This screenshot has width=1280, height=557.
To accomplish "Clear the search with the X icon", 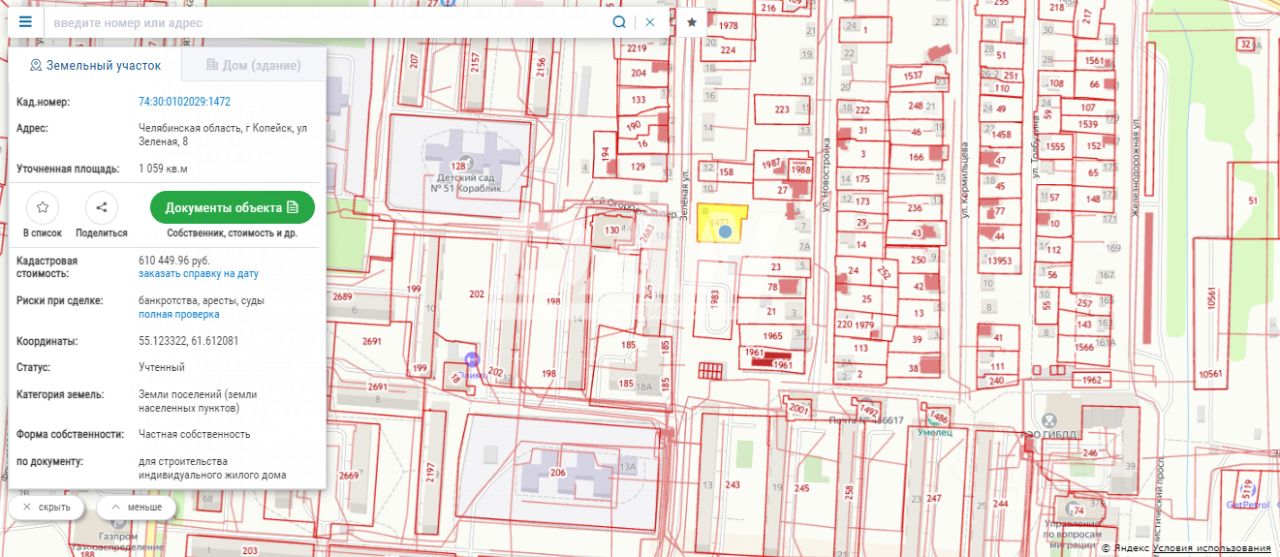I will tap(650, 22).
